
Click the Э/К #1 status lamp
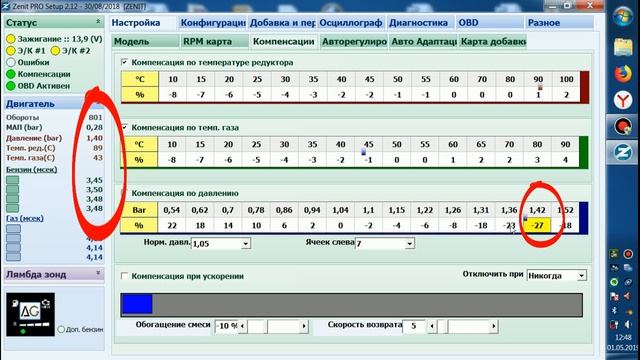click(x=11, y=51)
